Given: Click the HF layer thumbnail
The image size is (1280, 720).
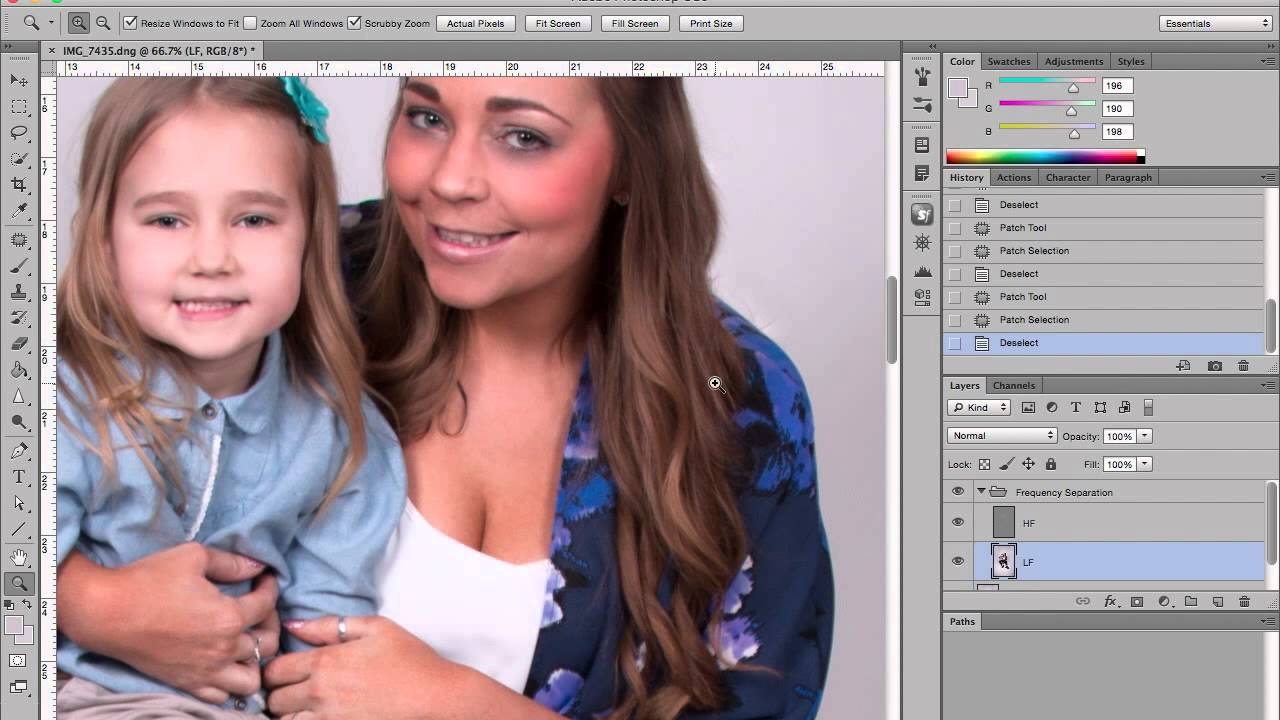Looking at the screenshot, I should 1003,523.
